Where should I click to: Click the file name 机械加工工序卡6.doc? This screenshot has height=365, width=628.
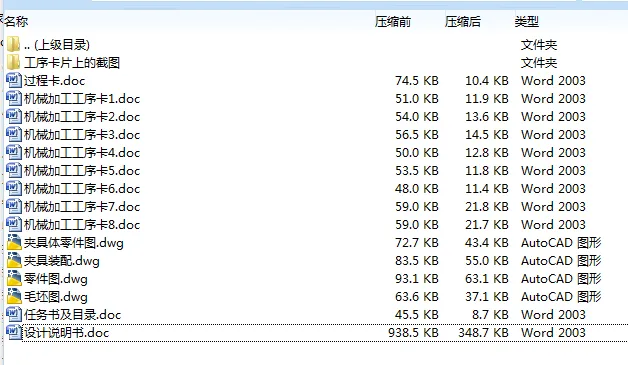pyautogui.click(x=82, y=189)
